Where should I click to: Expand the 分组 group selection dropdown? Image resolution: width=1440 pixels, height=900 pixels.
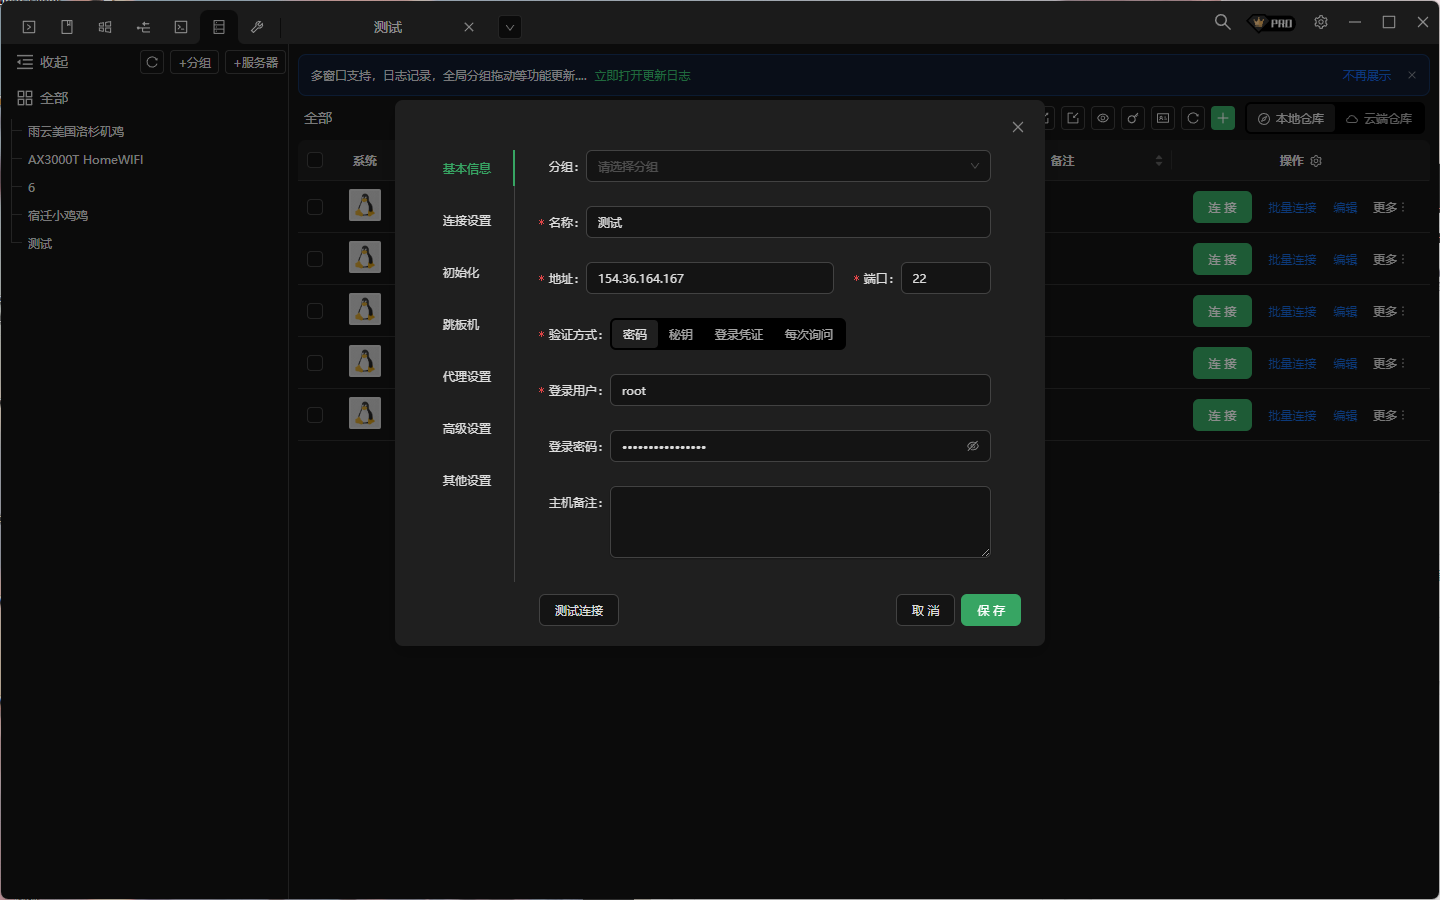(788, 167)
